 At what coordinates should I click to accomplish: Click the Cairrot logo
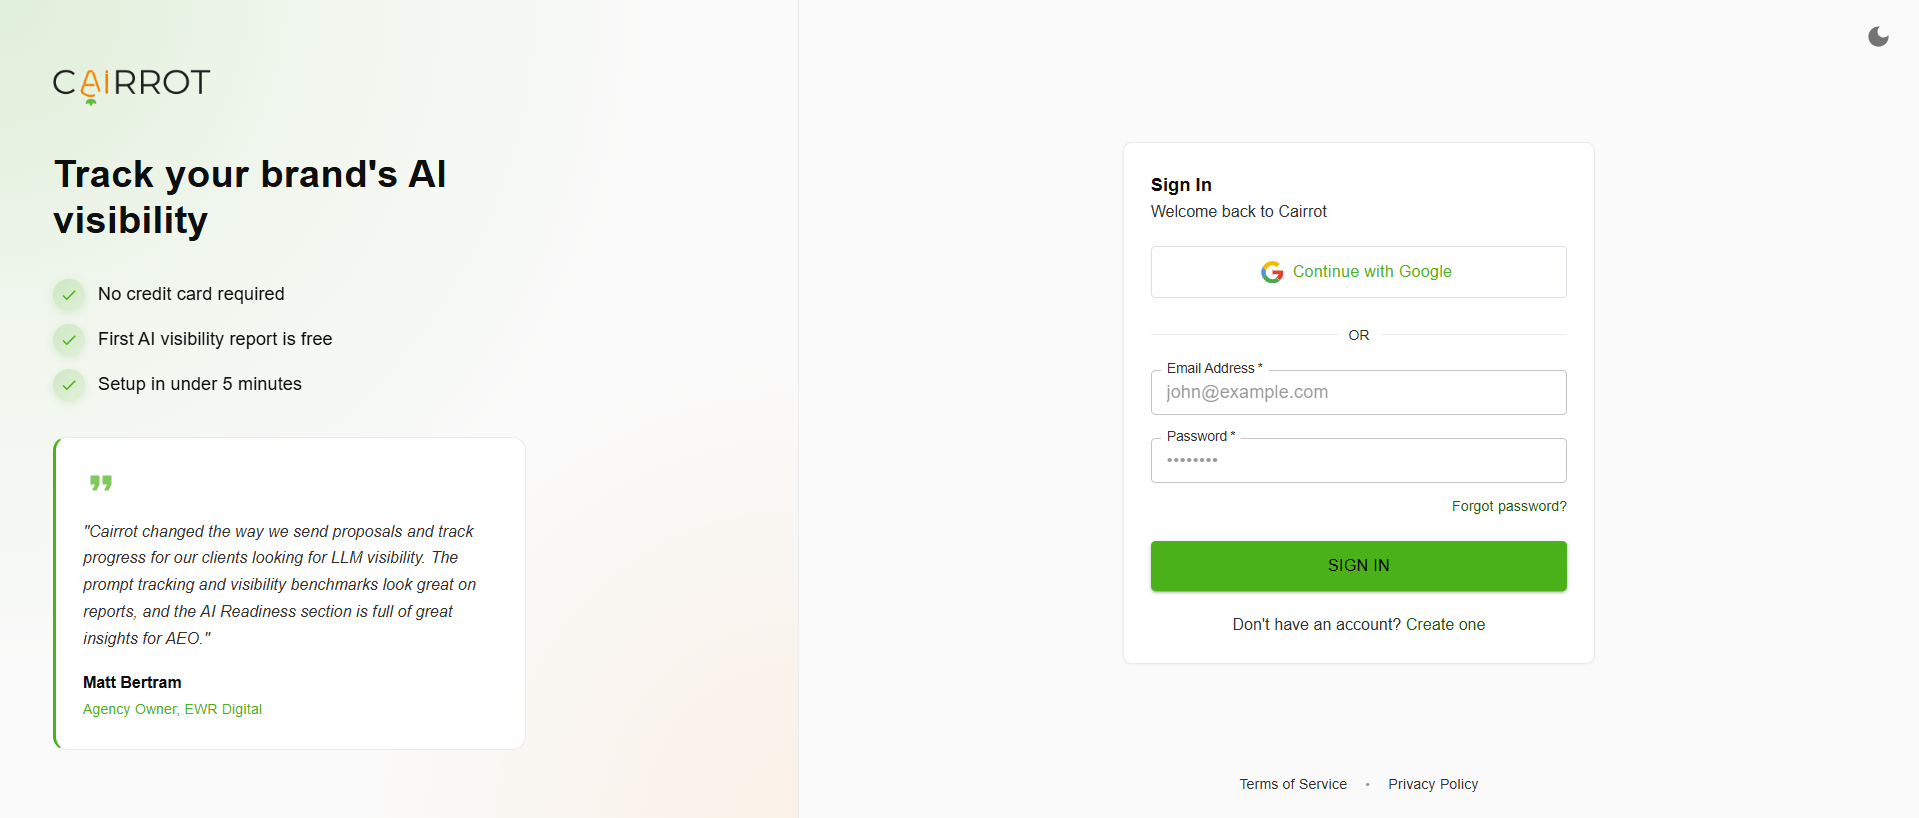(x=131, y=86)
